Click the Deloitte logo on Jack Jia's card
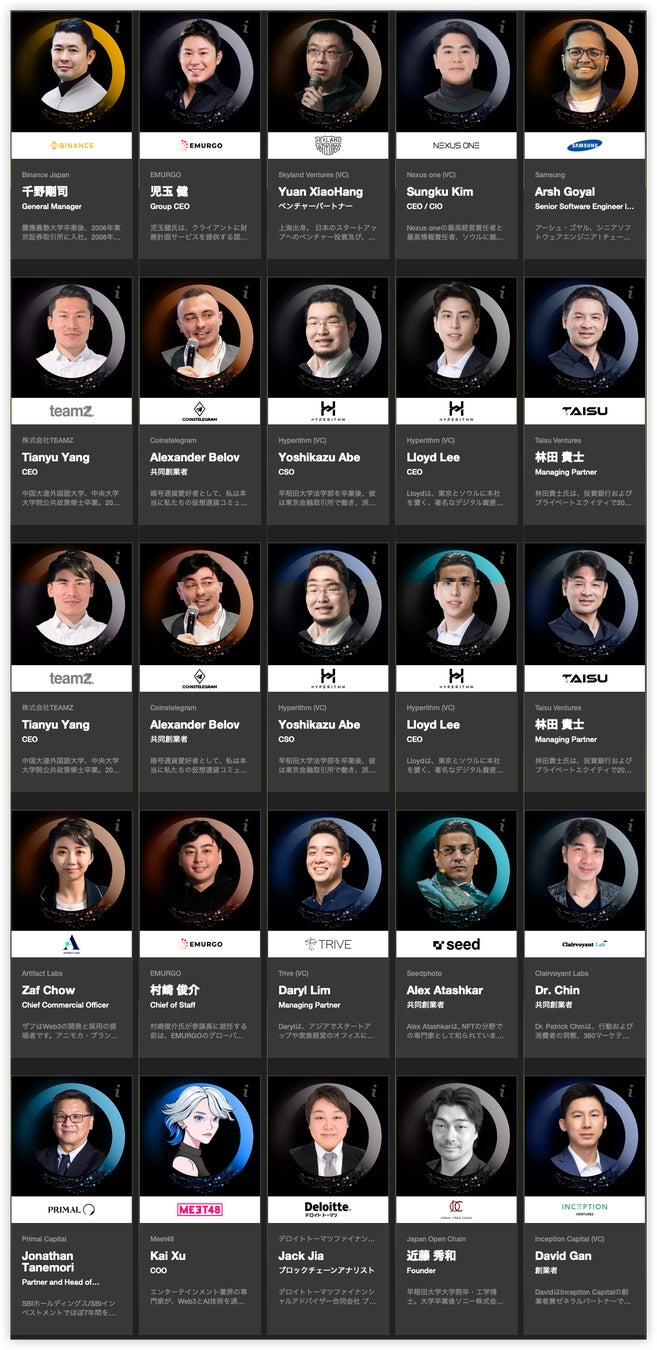The image size is (657, 1350). [x=328, y=1209]
